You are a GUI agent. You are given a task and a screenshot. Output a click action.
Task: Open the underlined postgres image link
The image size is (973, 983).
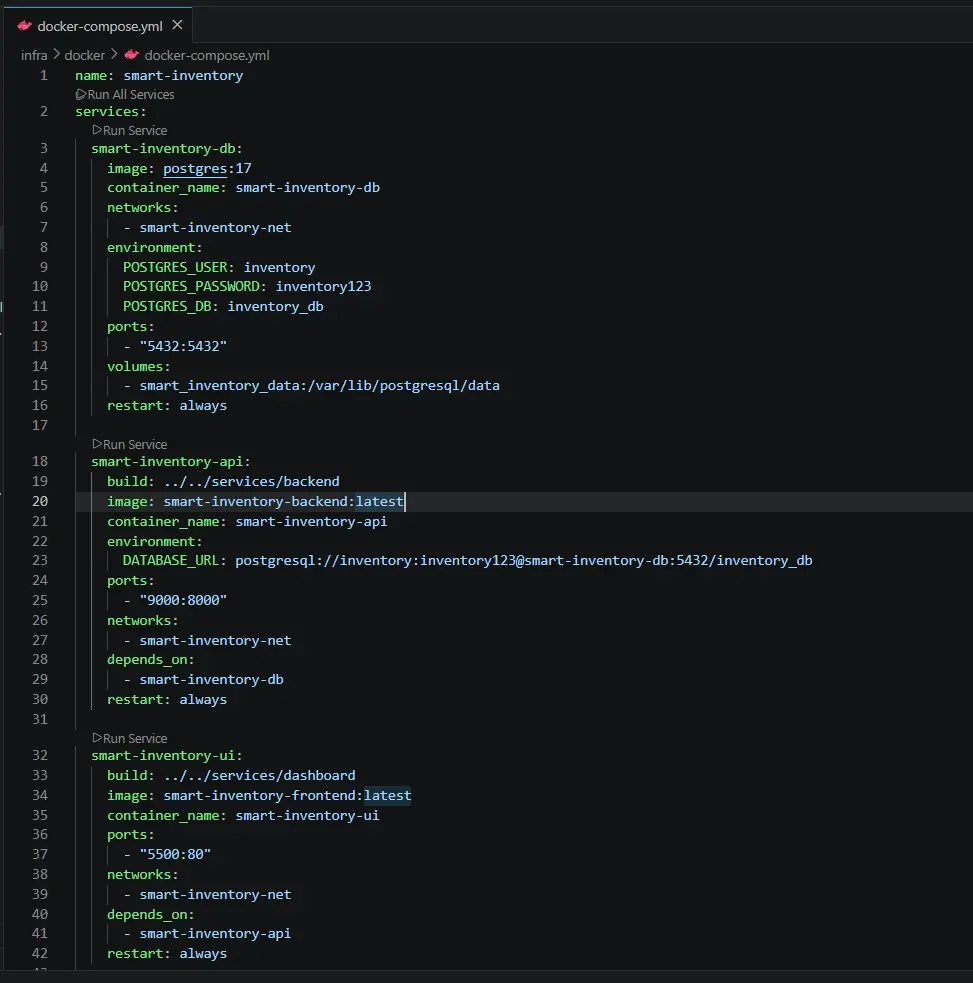coord(194,168)
